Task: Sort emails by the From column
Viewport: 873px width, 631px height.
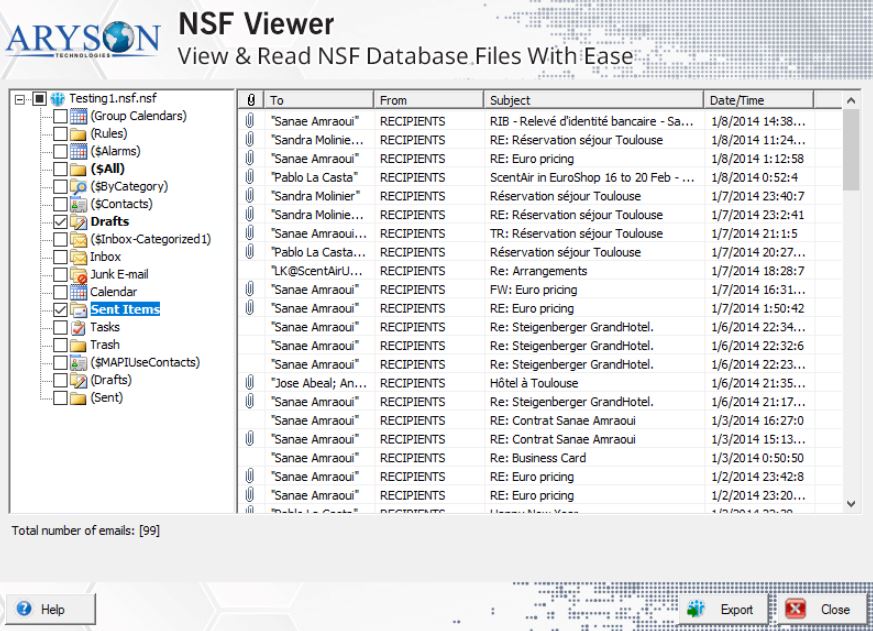Action: (x=429, y=100)
